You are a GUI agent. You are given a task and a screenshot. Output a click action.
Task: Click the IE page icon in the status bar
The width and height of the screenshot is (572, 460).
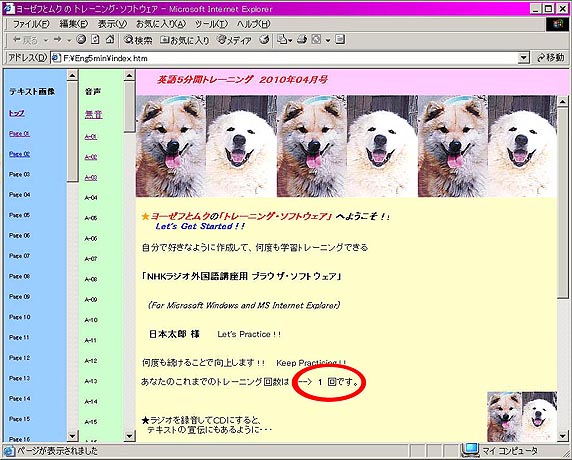(x=9, y=451)
